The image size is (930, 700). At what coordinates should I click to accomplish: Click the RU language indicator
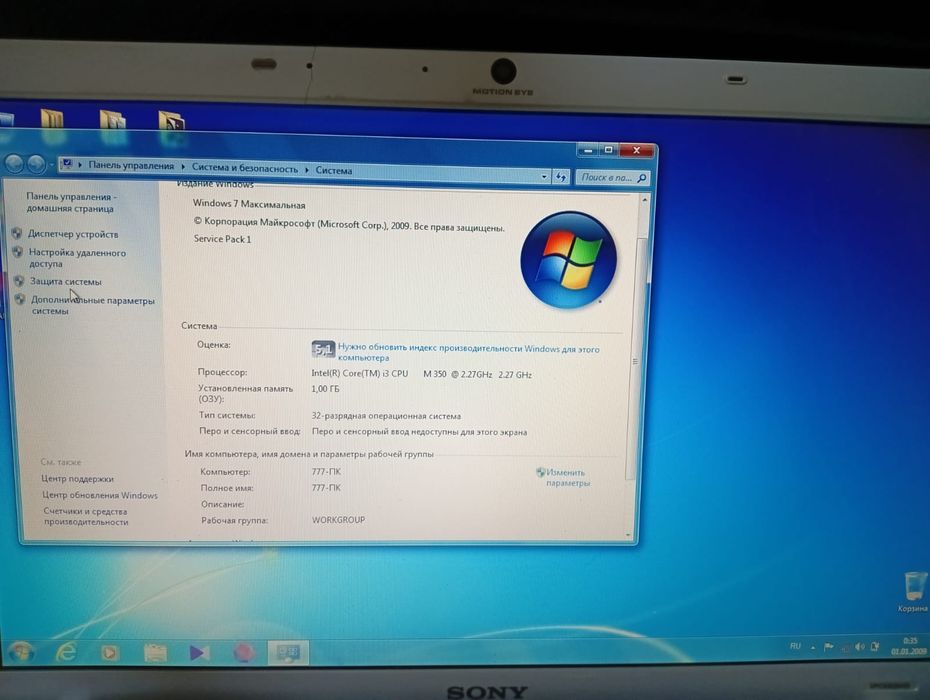795,646
